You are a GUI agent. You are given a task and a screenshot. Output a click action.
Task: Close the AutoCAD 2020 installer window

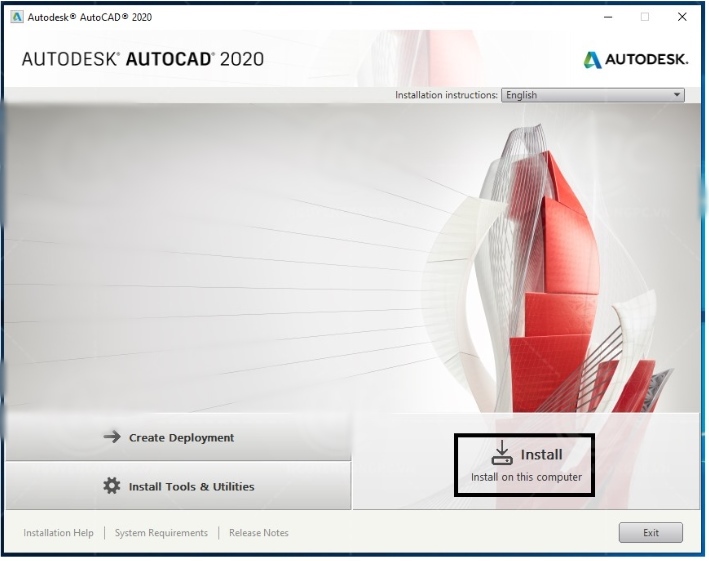point(682,17)
